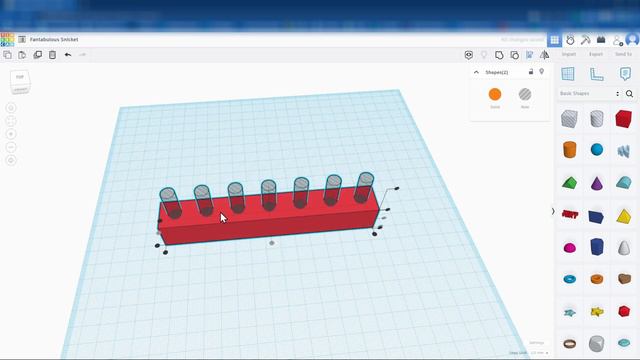
Task: Pick the red Text shape
Action: 570,214
